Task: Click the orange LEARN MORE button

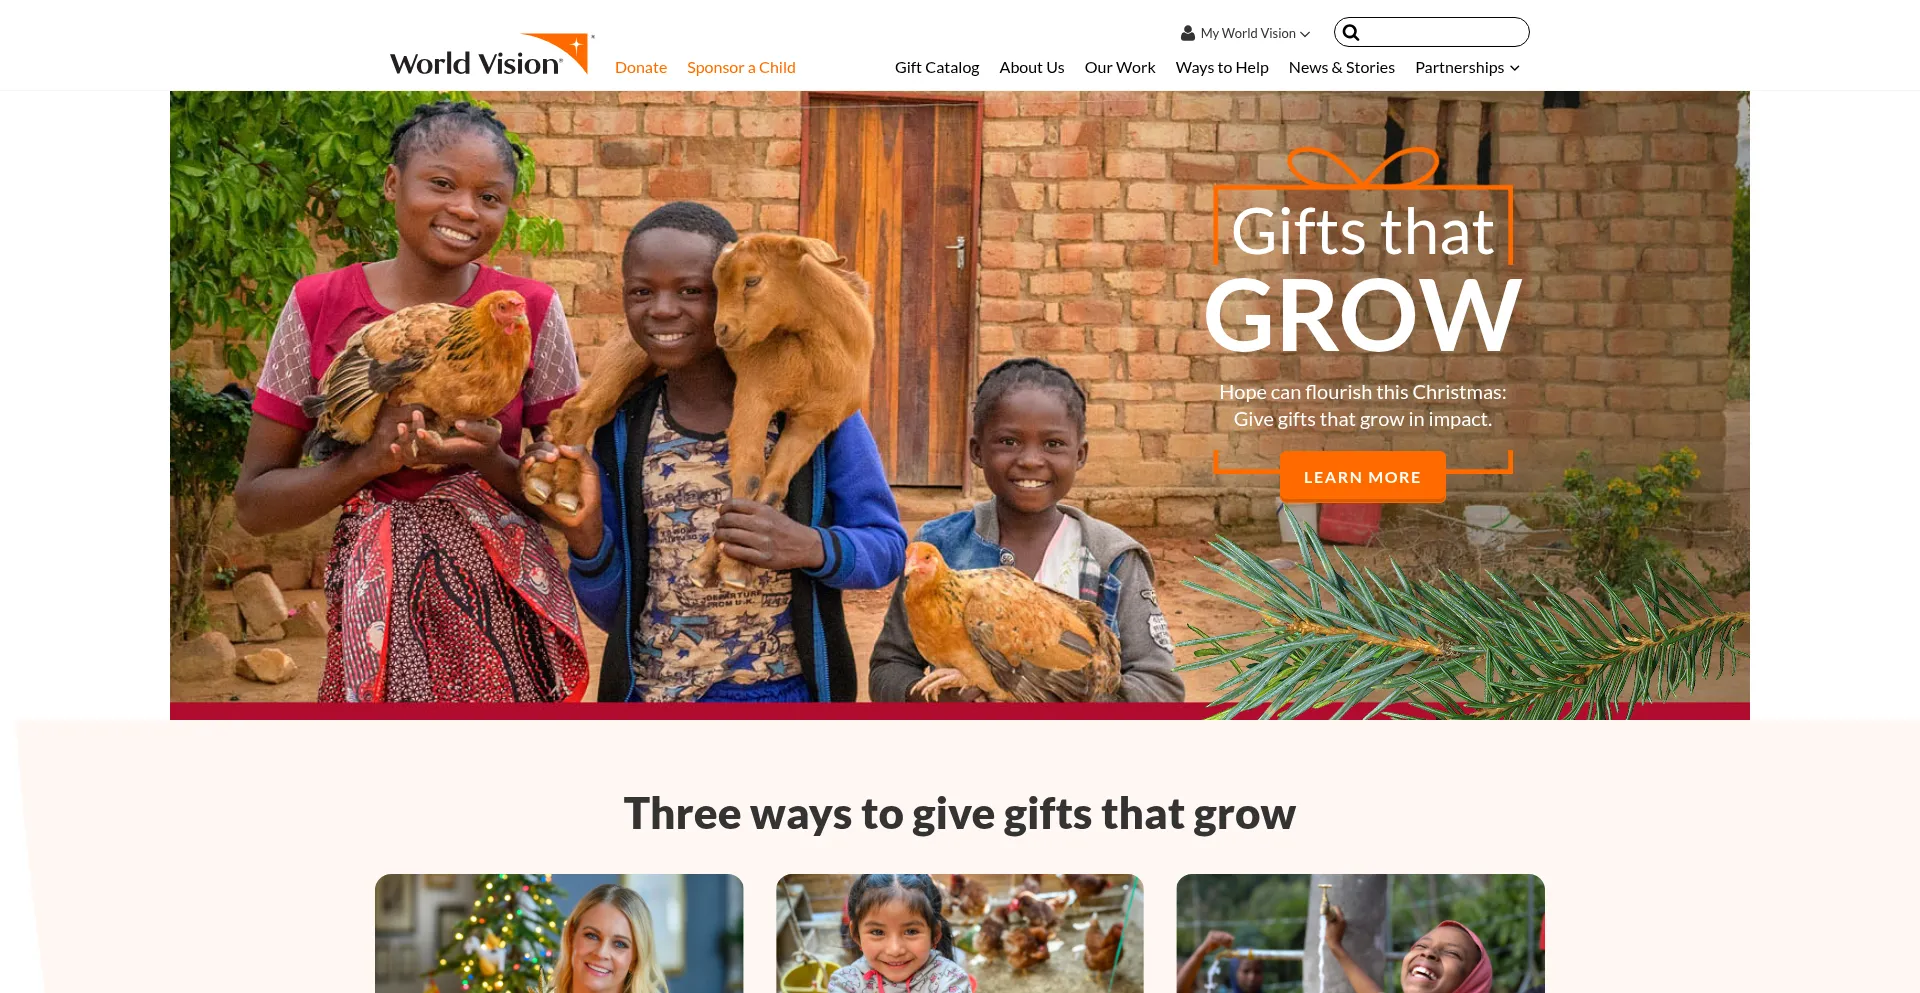Action: pos(1363,477)
